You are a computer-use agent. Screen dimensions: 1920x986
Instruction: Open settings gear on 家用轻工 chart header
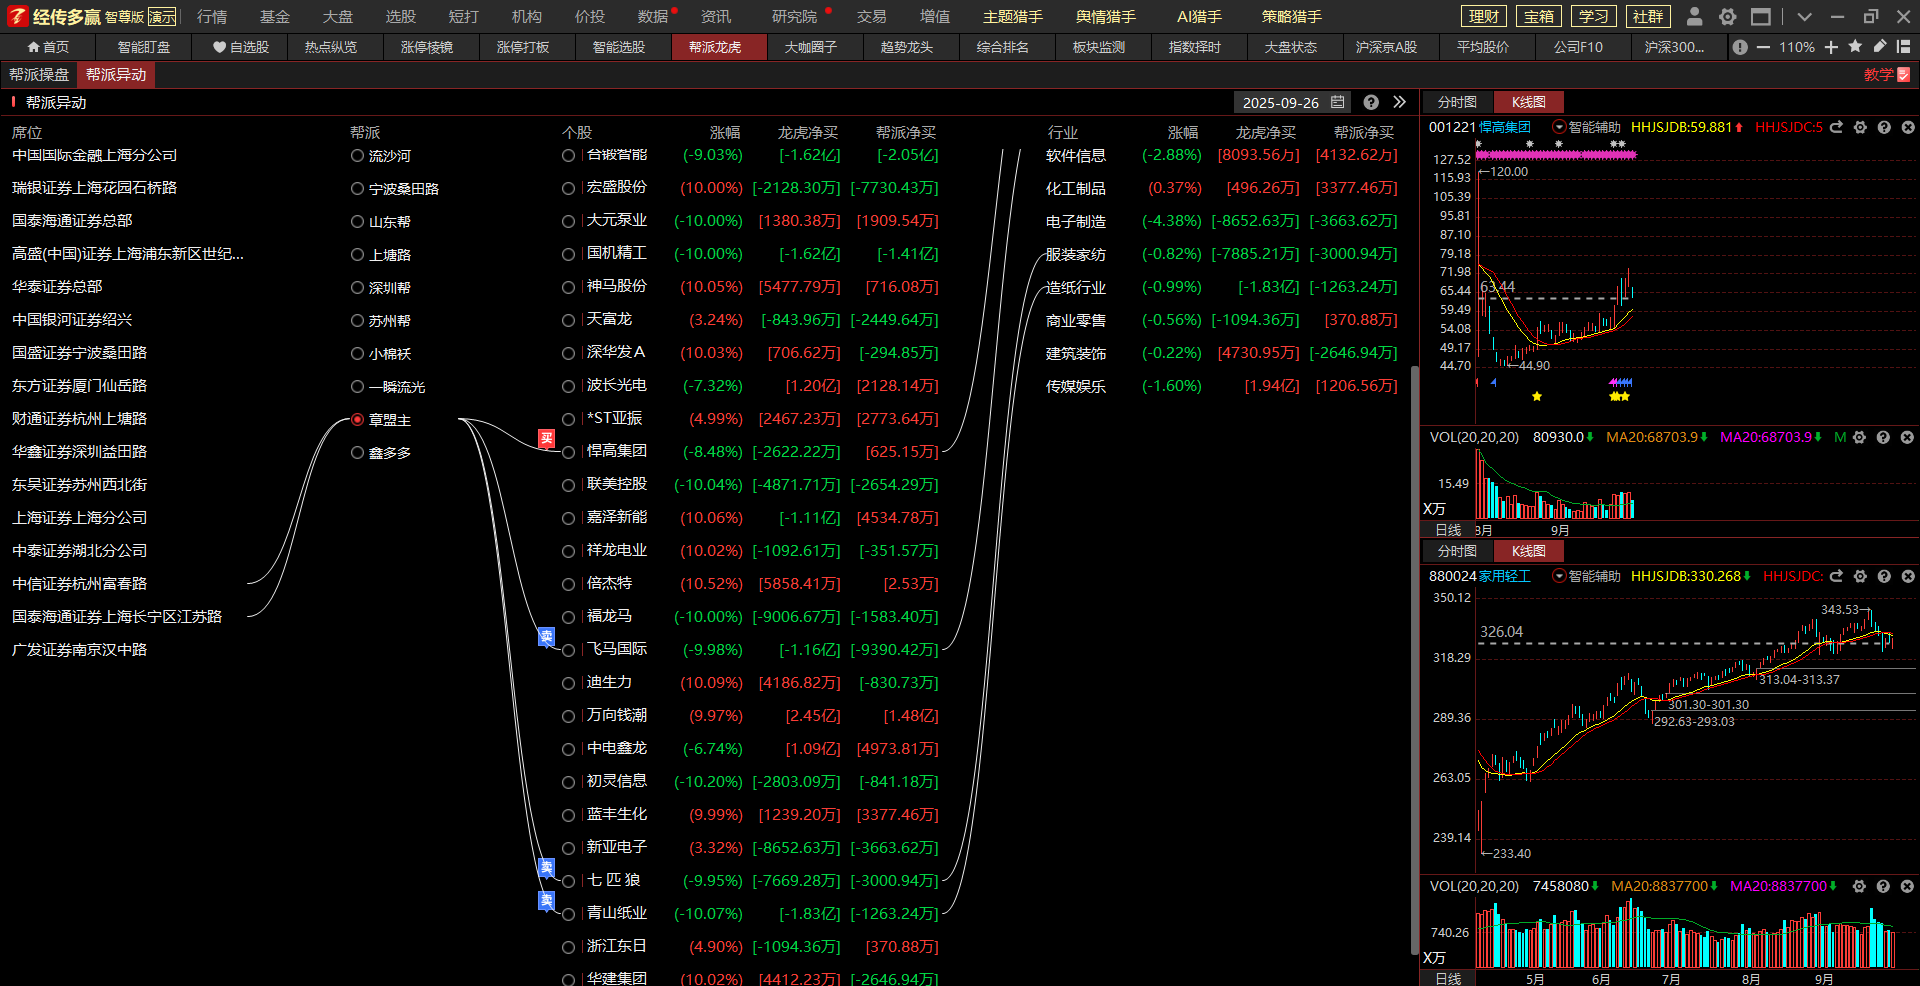1860,576
